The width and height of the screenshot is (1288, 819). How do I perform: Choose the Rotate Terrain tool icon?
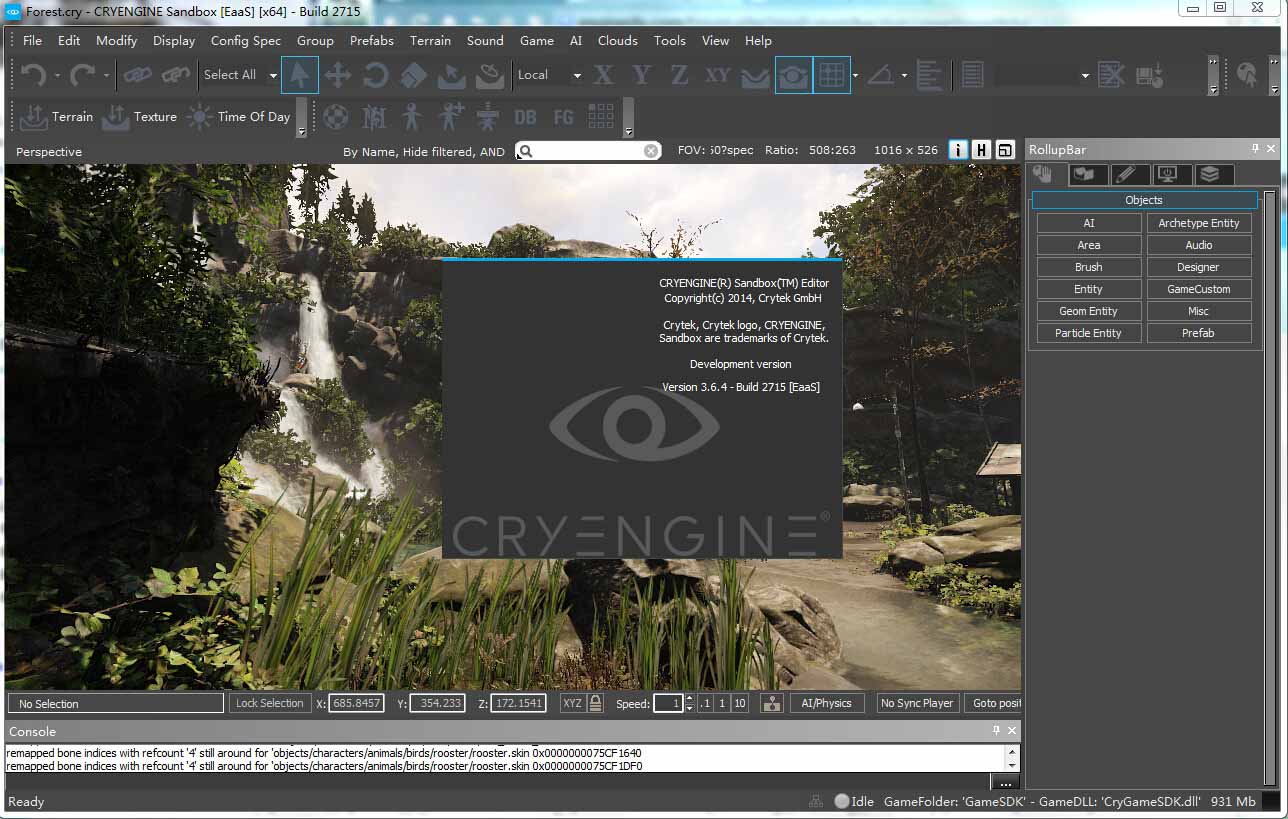click(x=490, y=75)
